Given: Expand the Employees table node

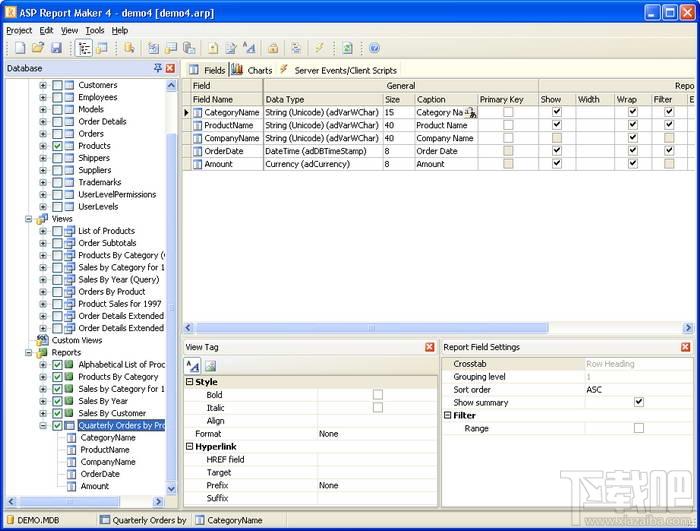Looking at the screenshot, I should point(43,97).
